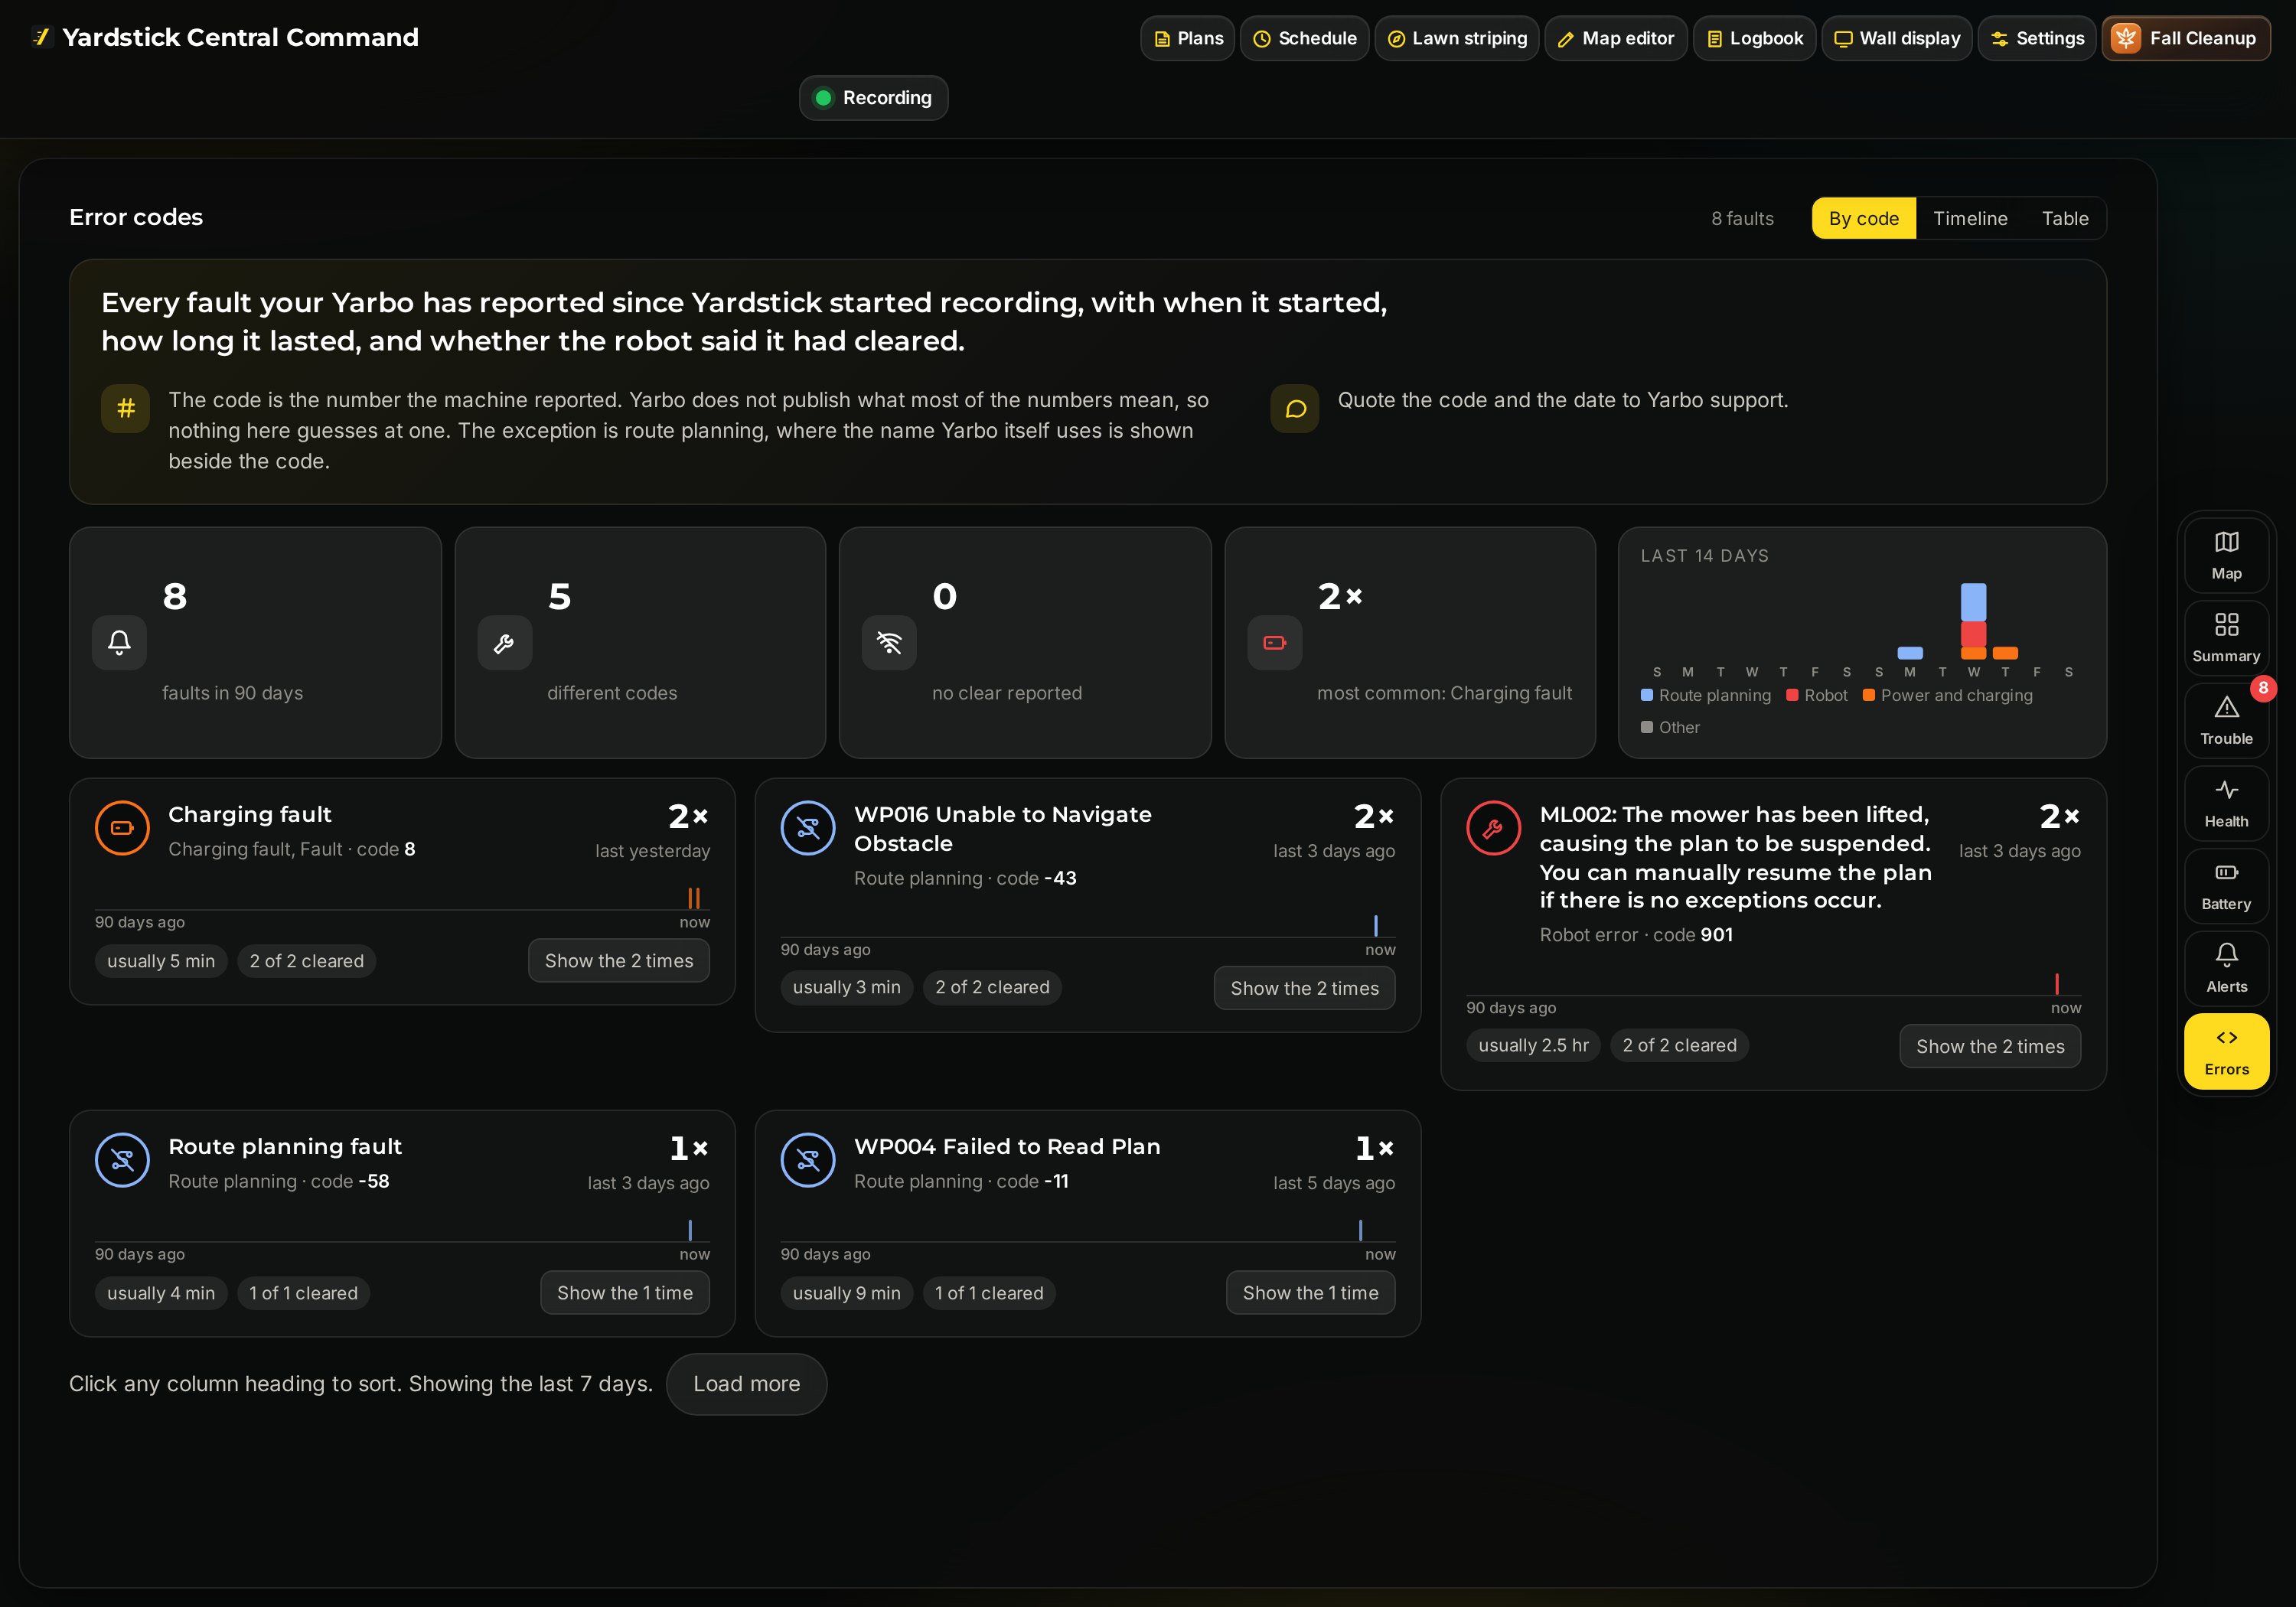Image resolution: width=2296 pixels, height=1607 pixels.
Task: Open Settings from top bar
Action: [x=2037, y=38]
